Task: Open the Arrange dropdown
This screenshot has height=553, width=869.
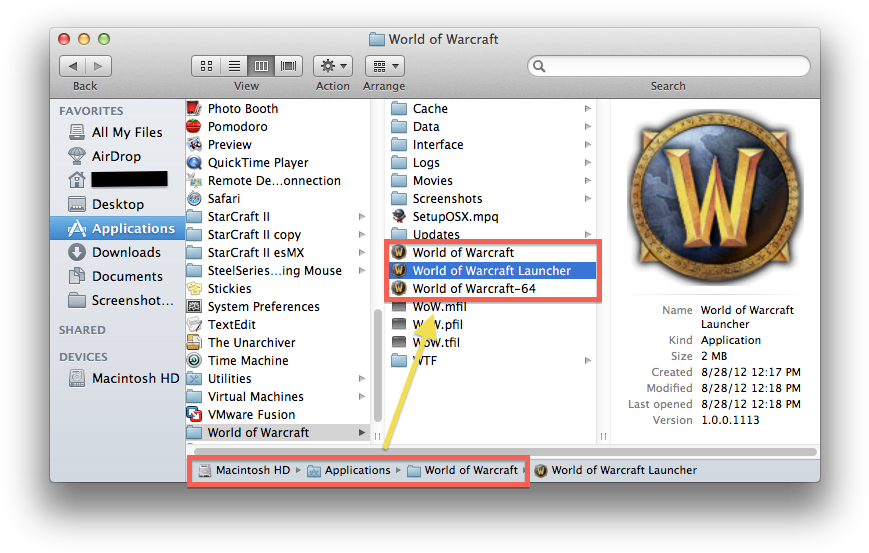Action: 385,66
